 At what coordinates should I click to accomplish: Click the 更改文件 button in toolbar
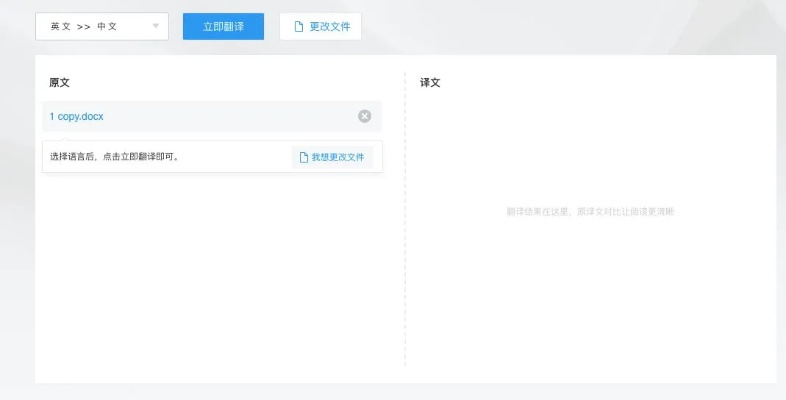coord(320,27)
